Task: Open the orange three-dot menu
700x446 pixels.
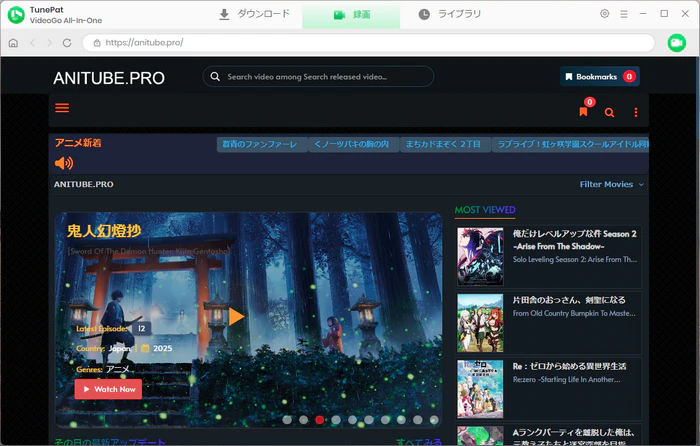Action: click(636, 113)
